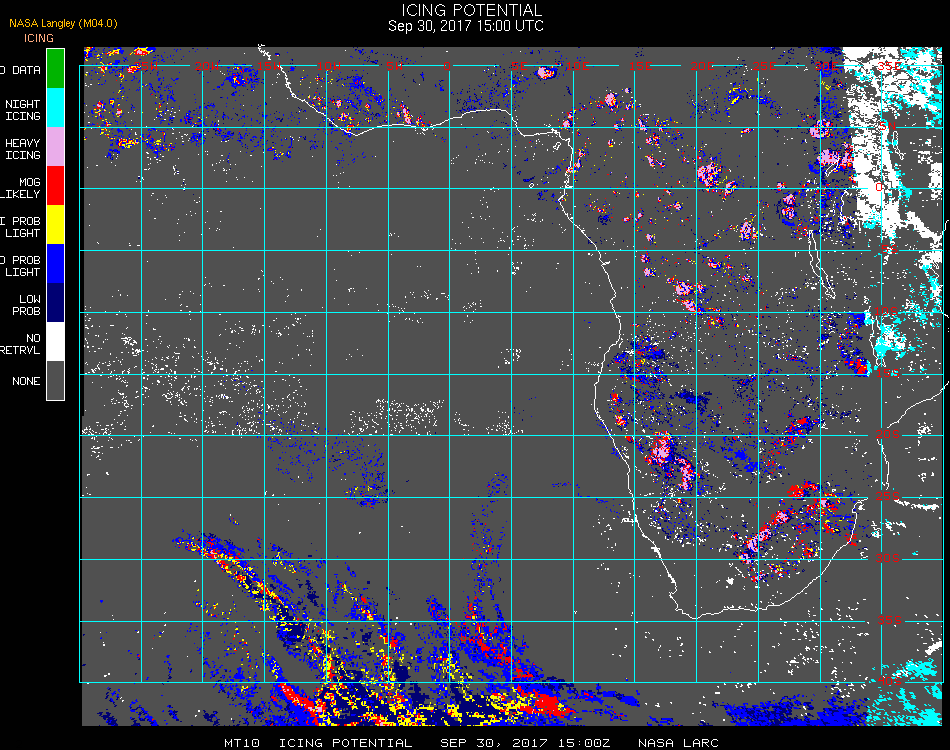This screenshot has width=950, height=750.
Task: Click the '35E' longitude label
Action: 889,66
